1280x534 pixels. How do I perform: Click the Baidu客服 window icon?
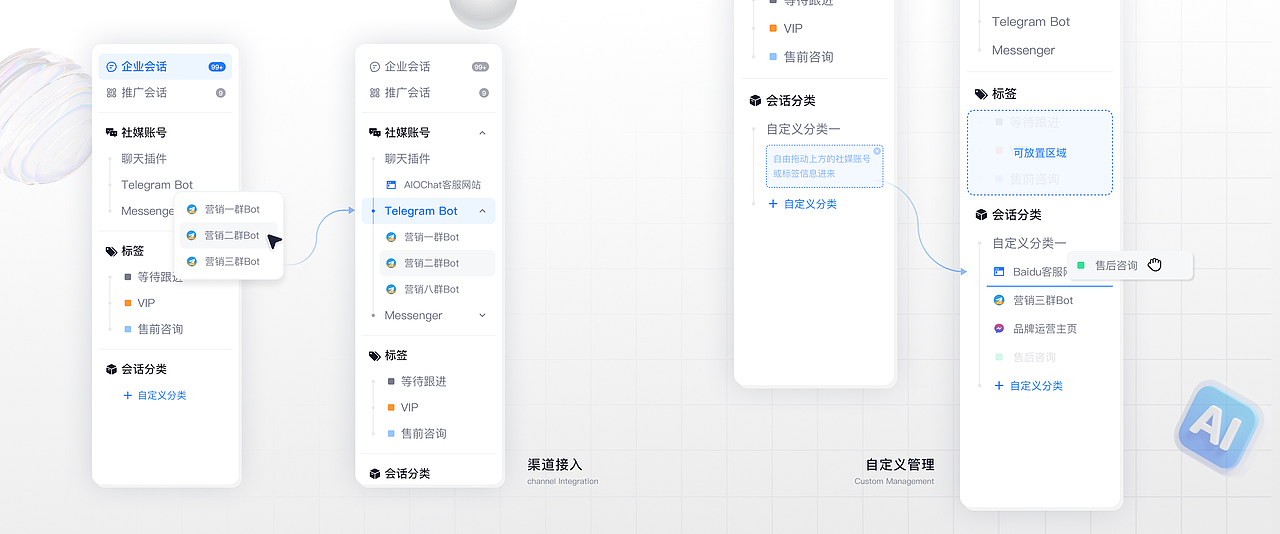[999, 272]
